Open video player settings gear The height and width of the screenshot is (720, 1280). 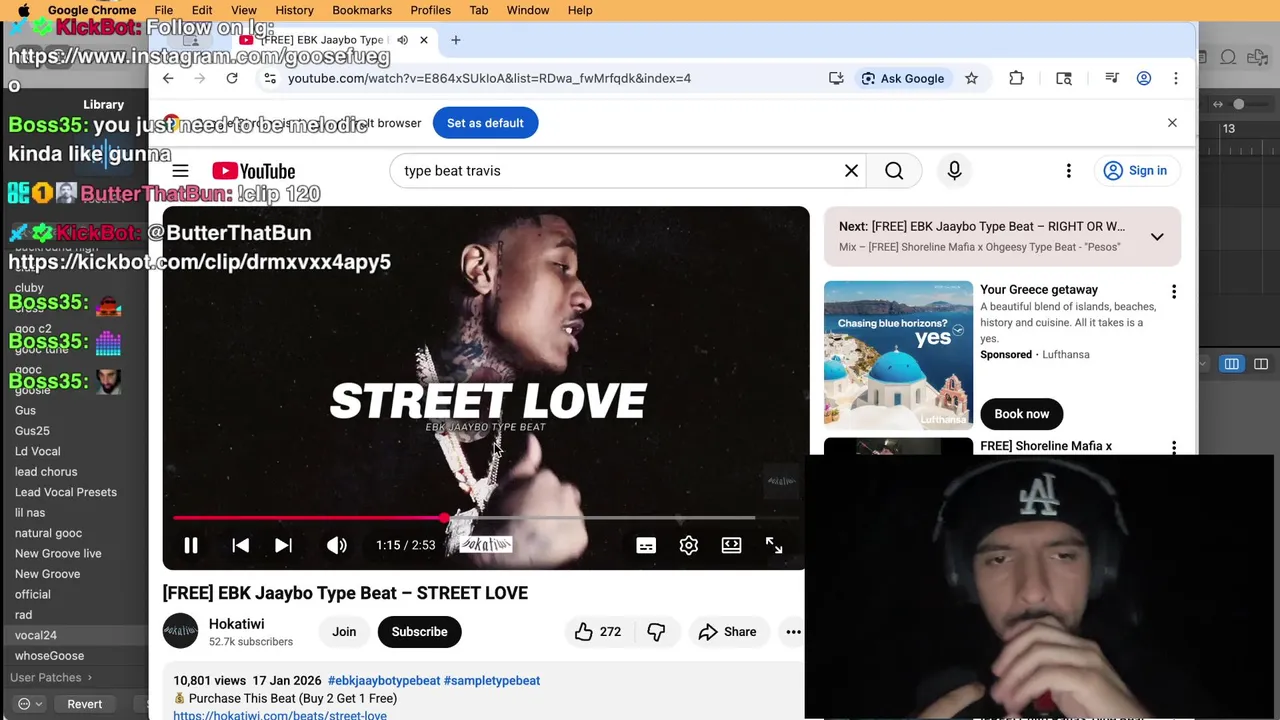(689, 545)
